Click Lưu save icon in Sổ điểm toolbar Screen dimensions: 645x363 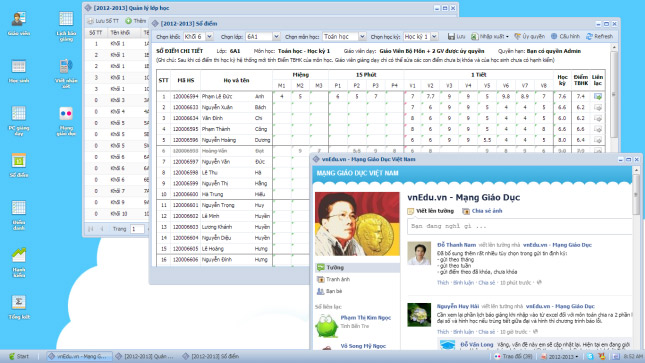(x=456, y=36)
